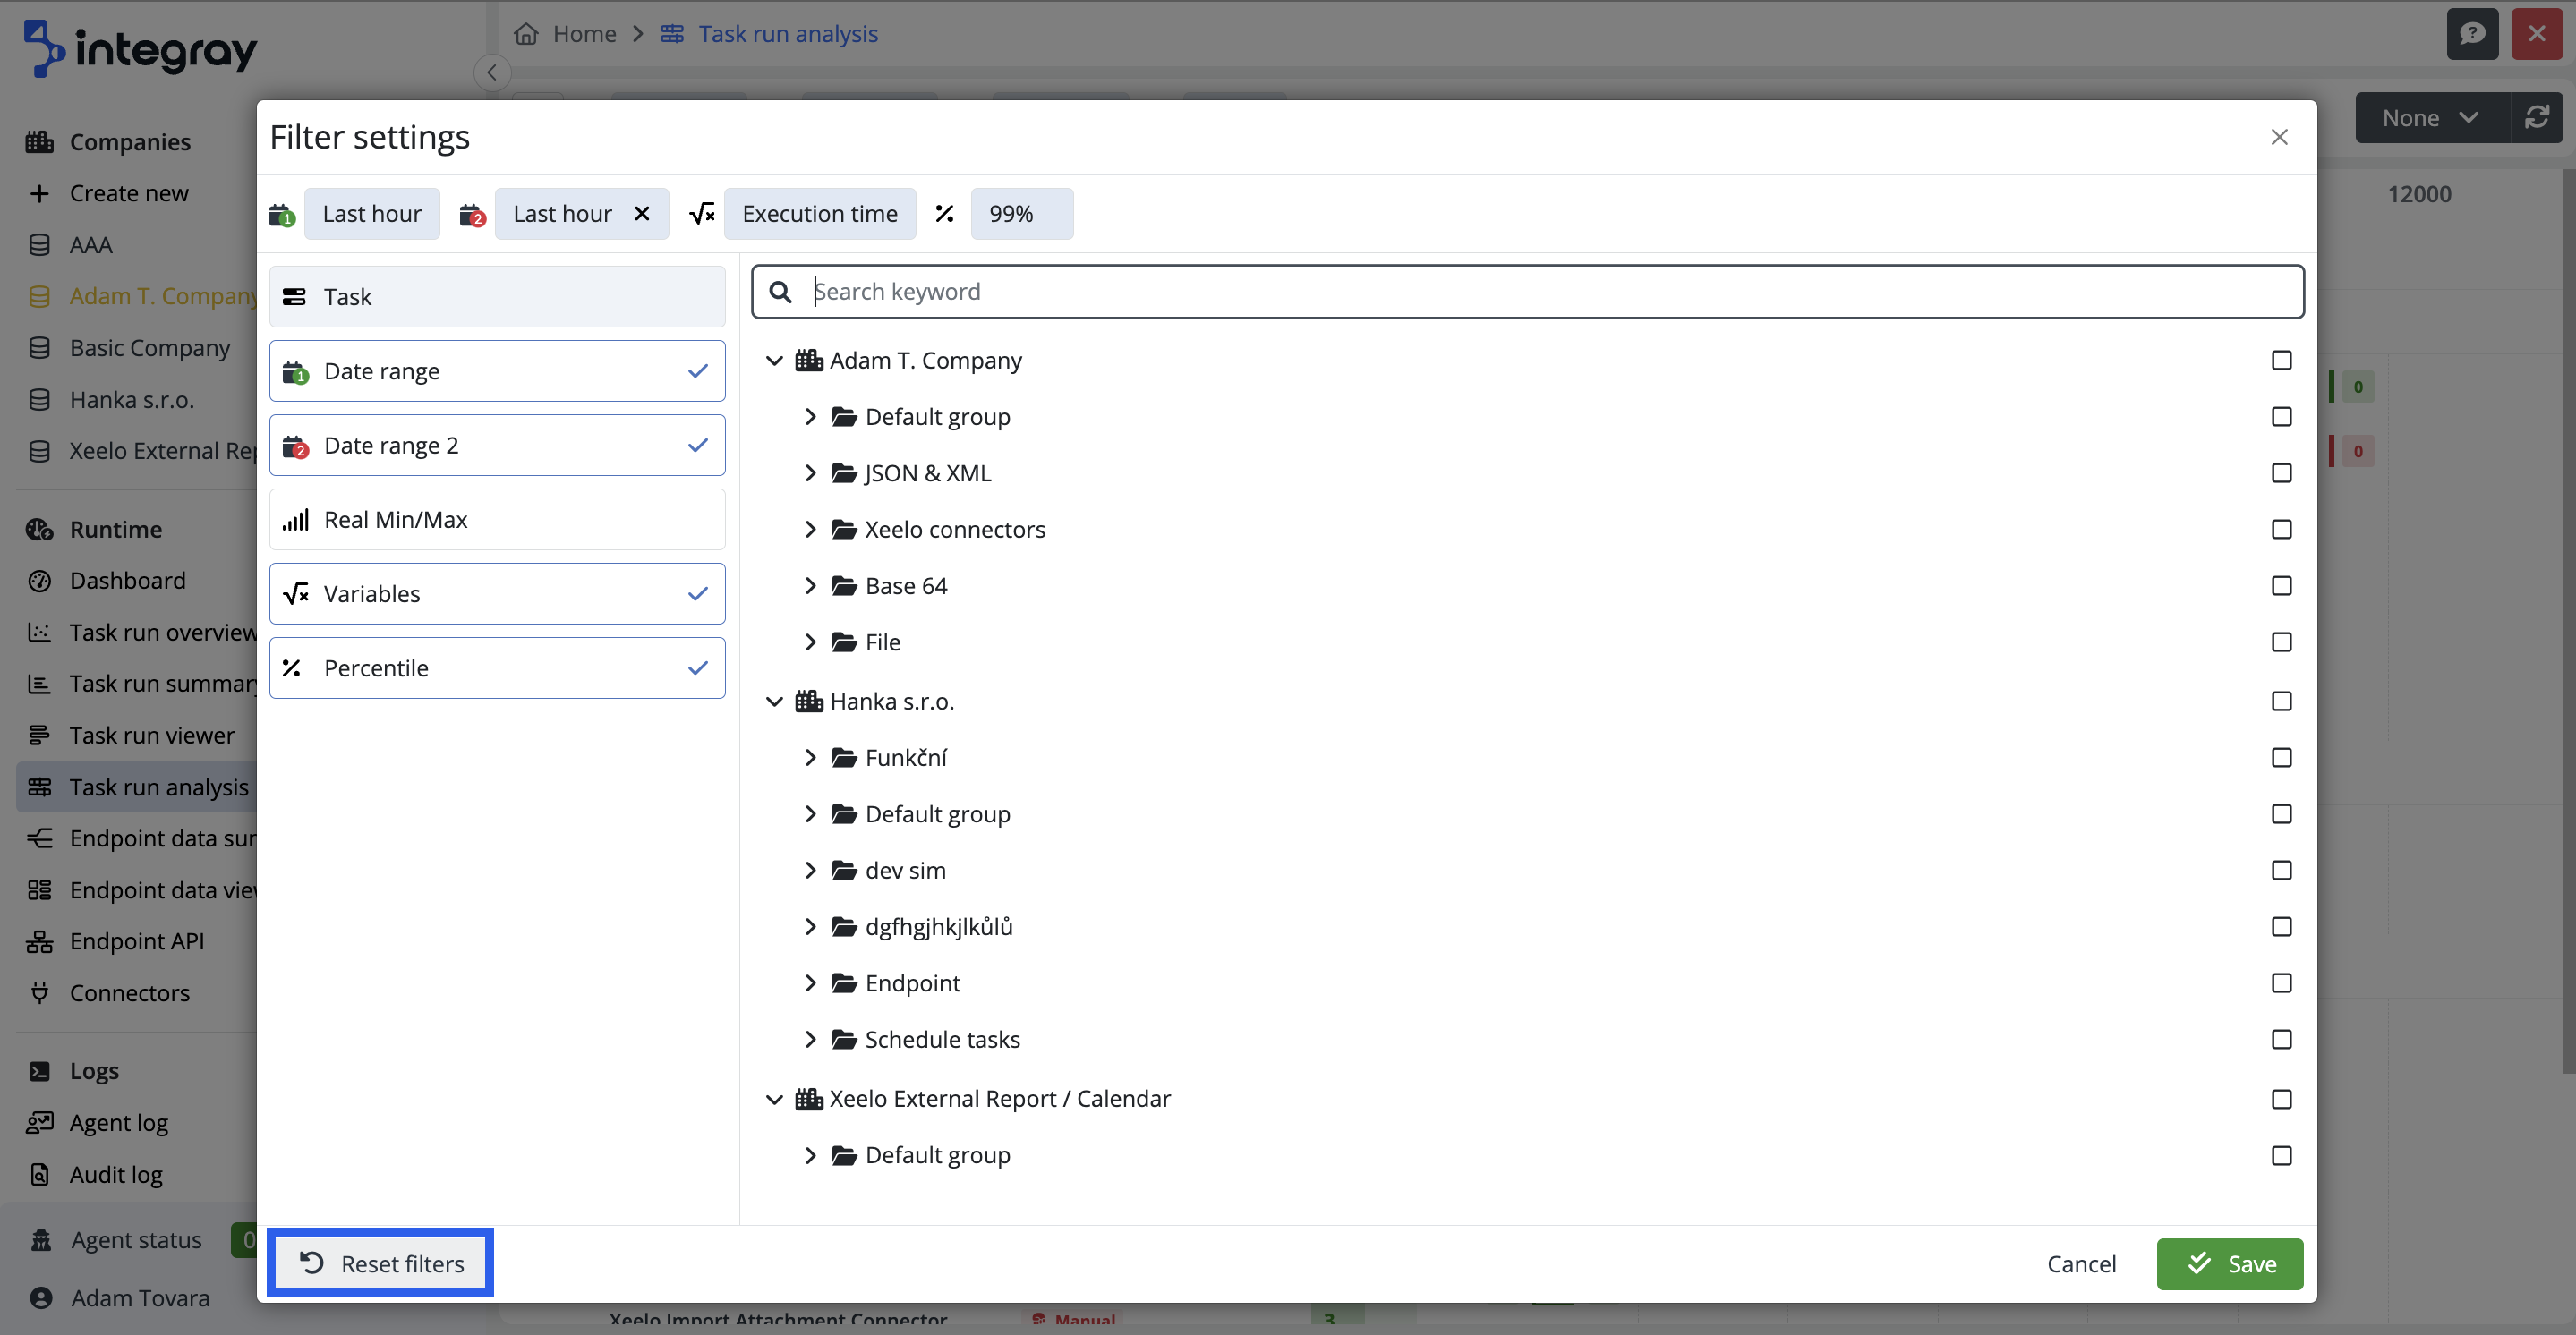The image size is (2576, 1335).
Task: Select the Task run viewer icon
Action: (39, 735)
